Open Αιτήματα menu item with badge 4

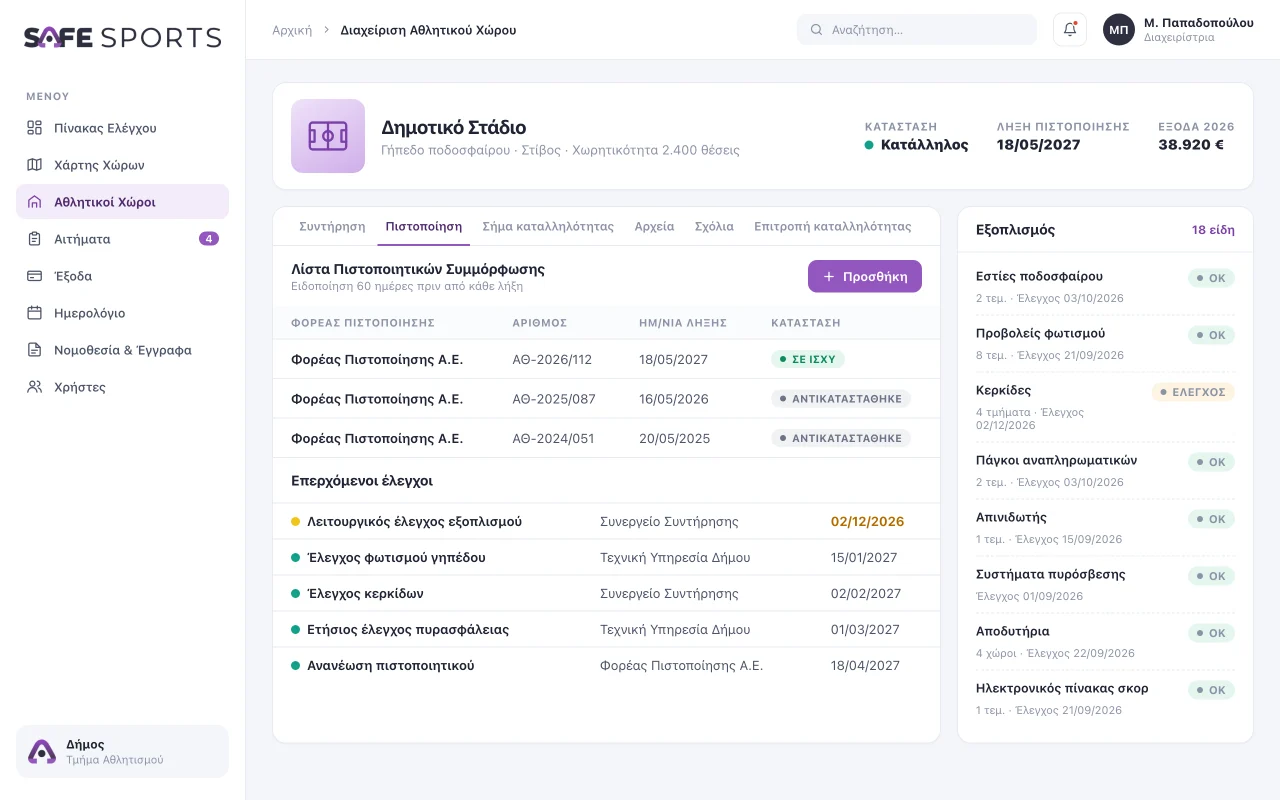(122, 239)
